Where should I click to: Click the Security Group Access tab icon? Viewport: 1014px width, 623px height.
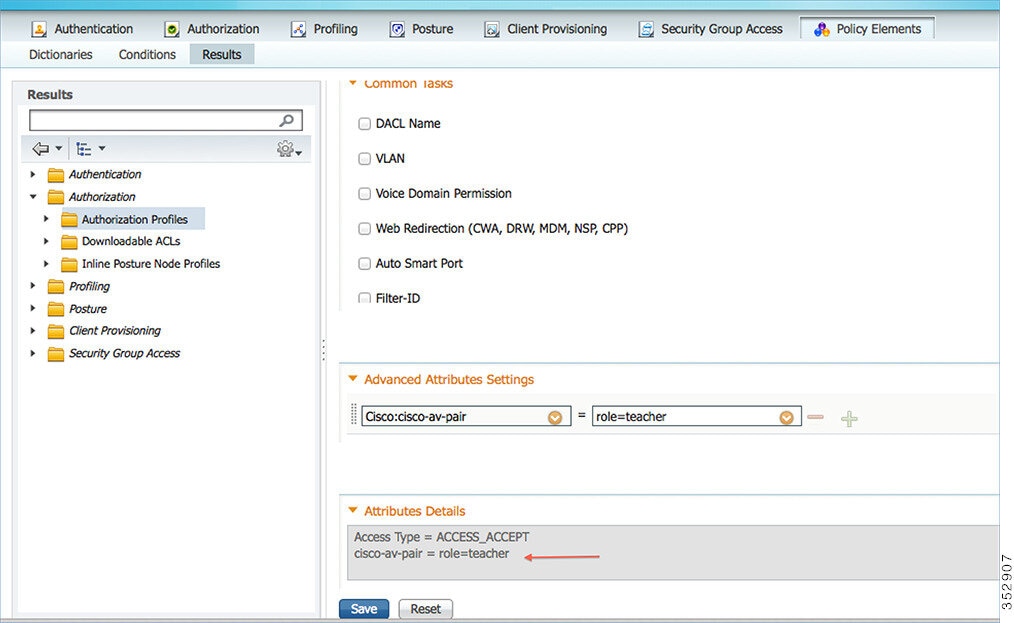point(646,29)
